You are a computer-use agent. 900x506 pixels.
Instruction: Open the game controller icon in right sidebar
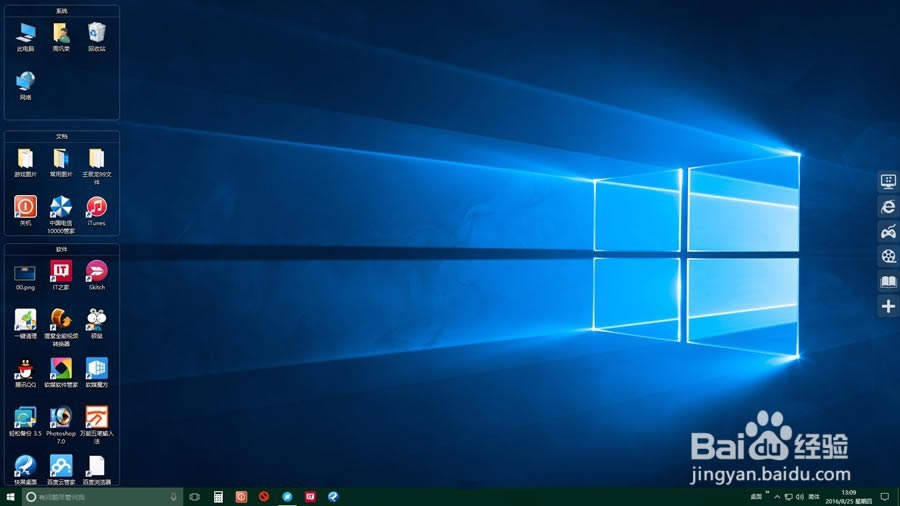[x=888, y=232]
